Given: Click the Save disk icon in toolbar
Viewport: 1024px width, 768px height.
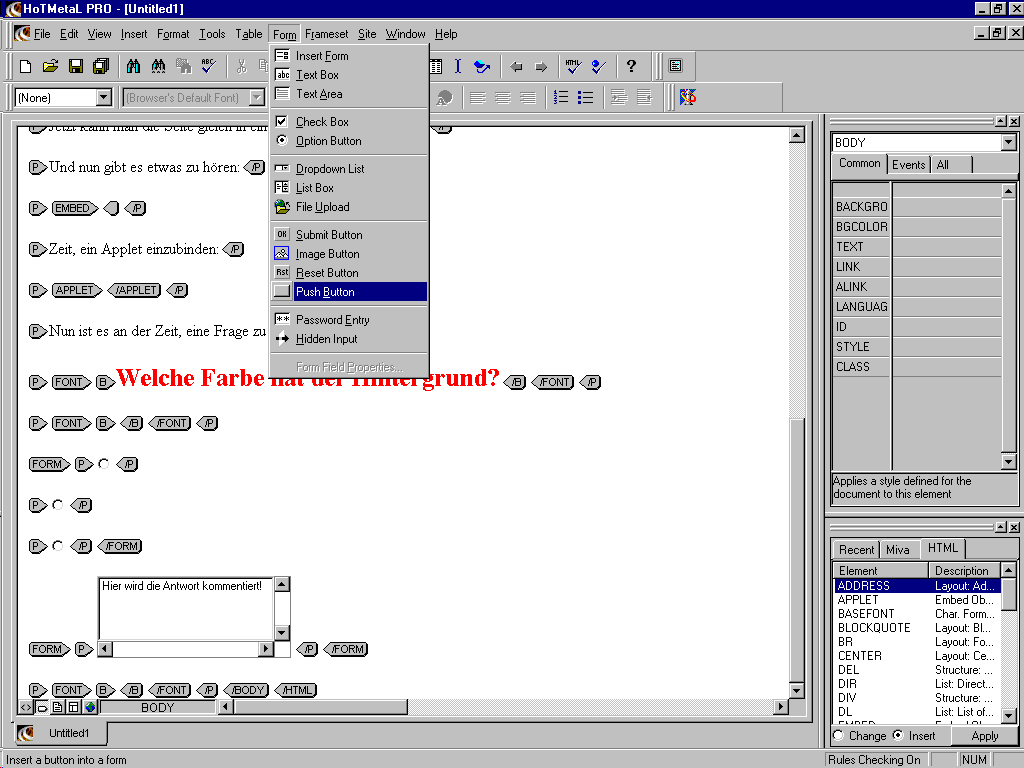Looking at the screenshot, I should [76, 67].
